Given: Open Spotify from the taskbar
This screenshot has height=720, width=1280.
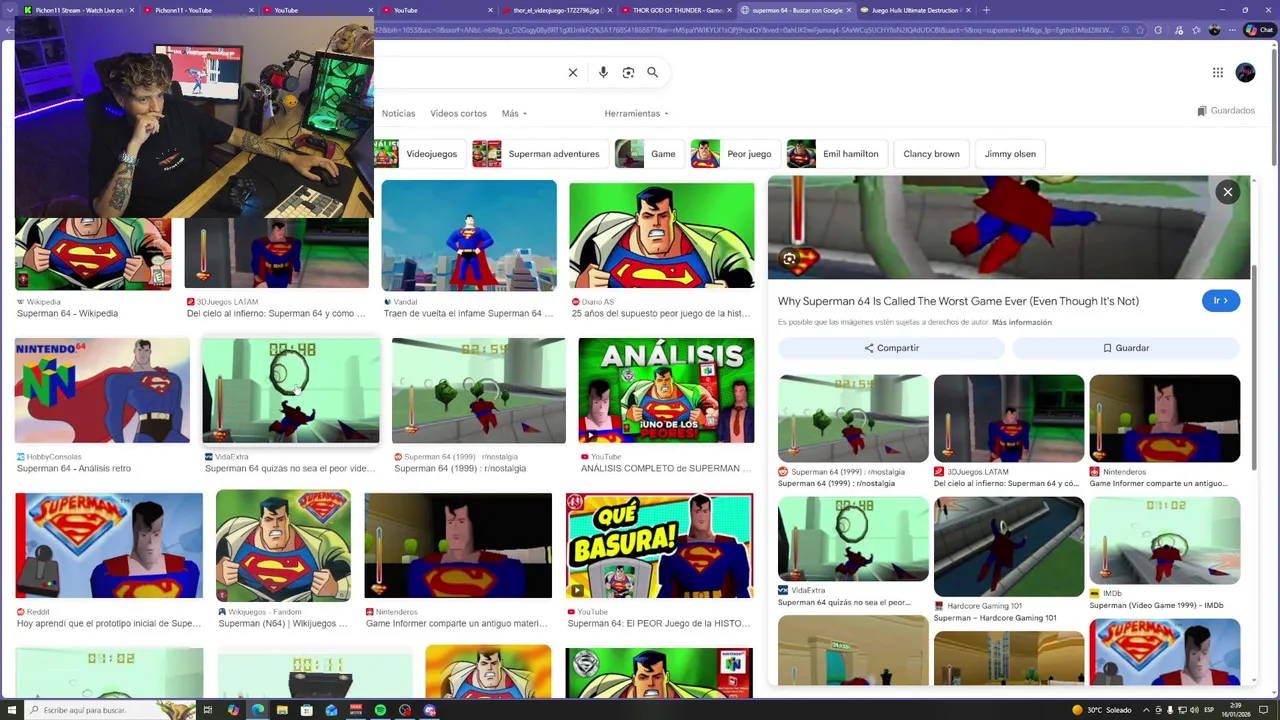Looking at the screenshot, I should click(381, 710).
